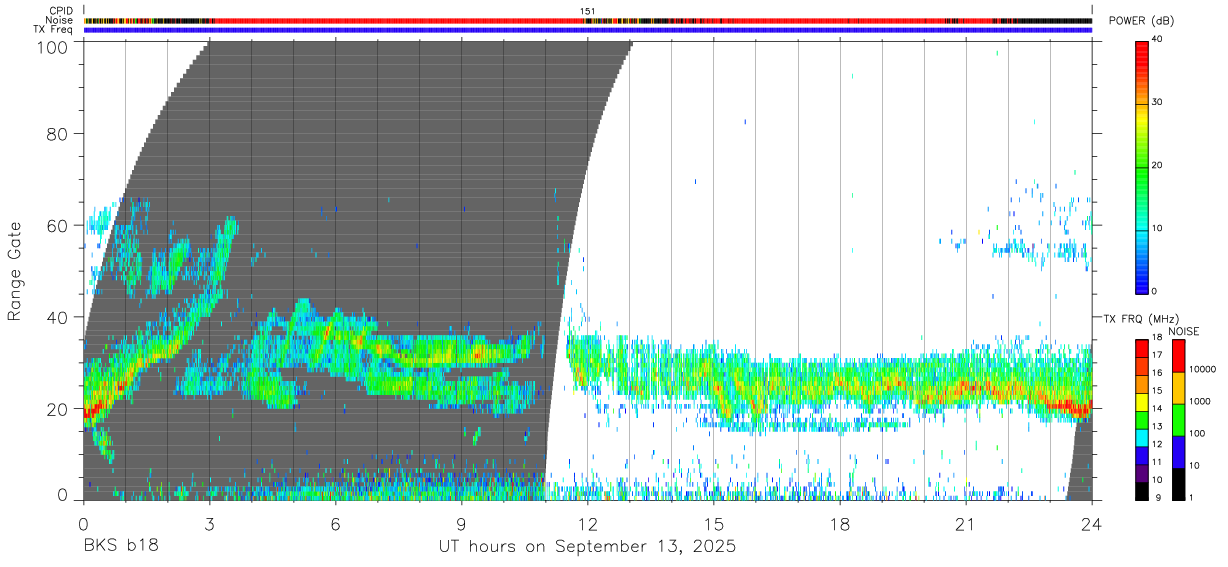Click the 80 tick on Range Gate axis

pyautogui.click(x=57, y=133)
